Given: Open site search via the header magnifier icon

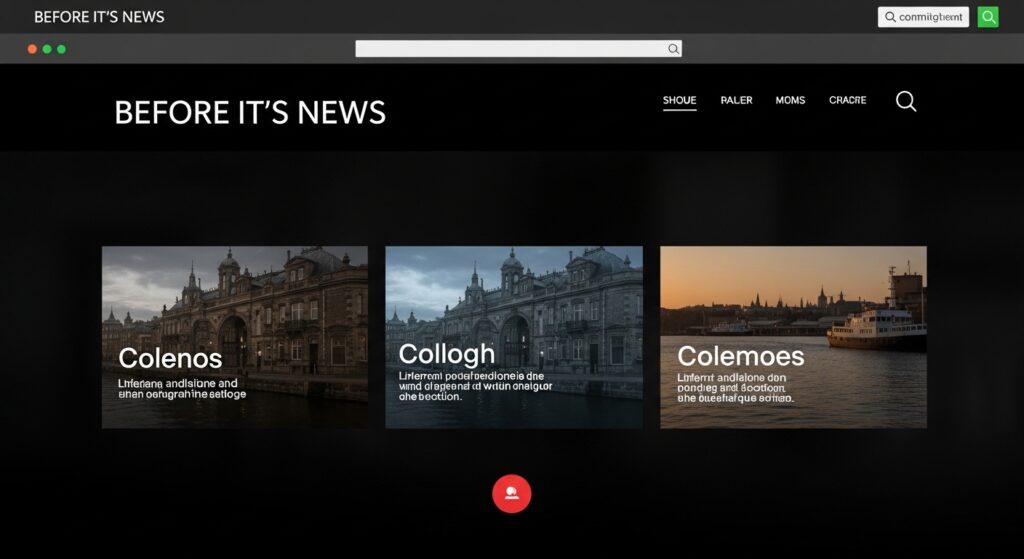Looking at the screenshot, I should [906, 101].
